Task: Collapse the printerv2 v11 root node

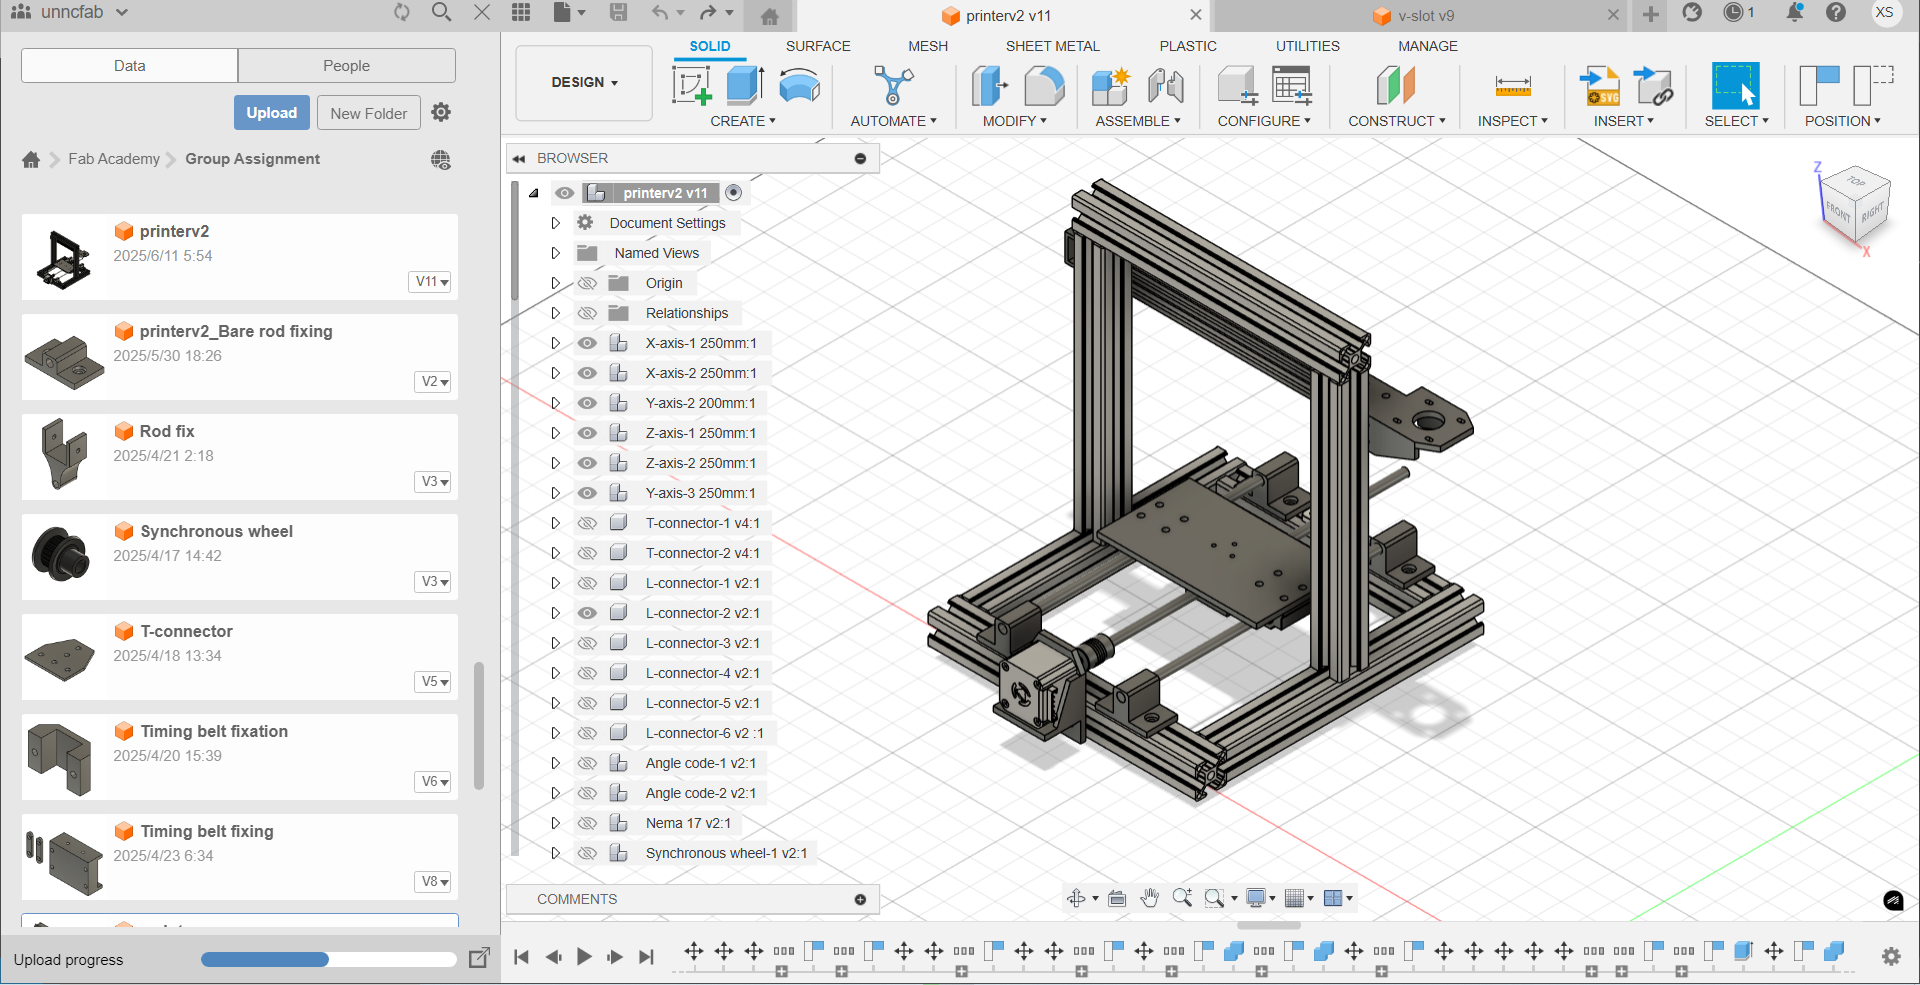Action: pos(534,193)
